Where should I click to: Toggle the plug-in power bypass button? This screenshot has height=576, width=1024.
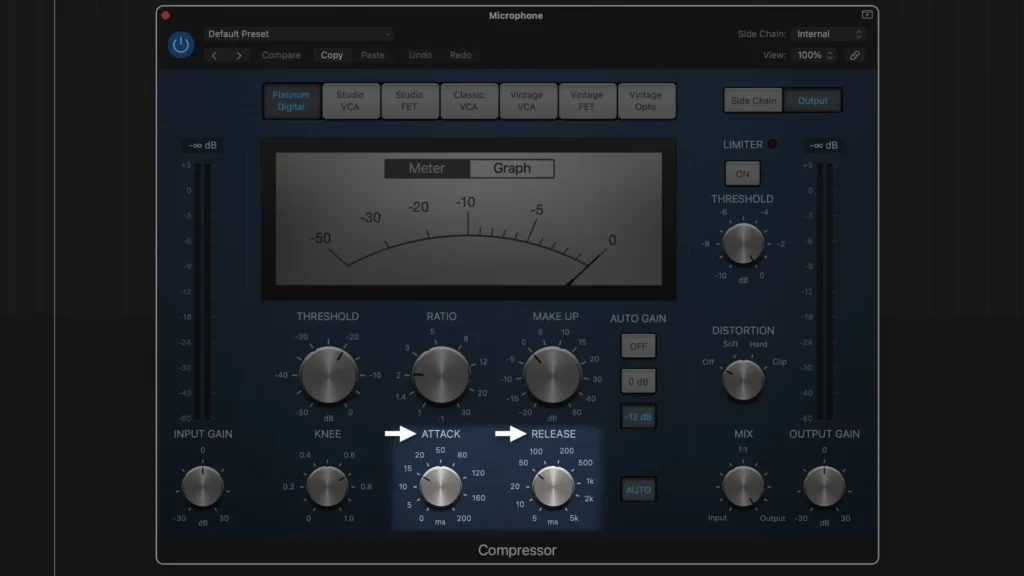click(181, 44)
